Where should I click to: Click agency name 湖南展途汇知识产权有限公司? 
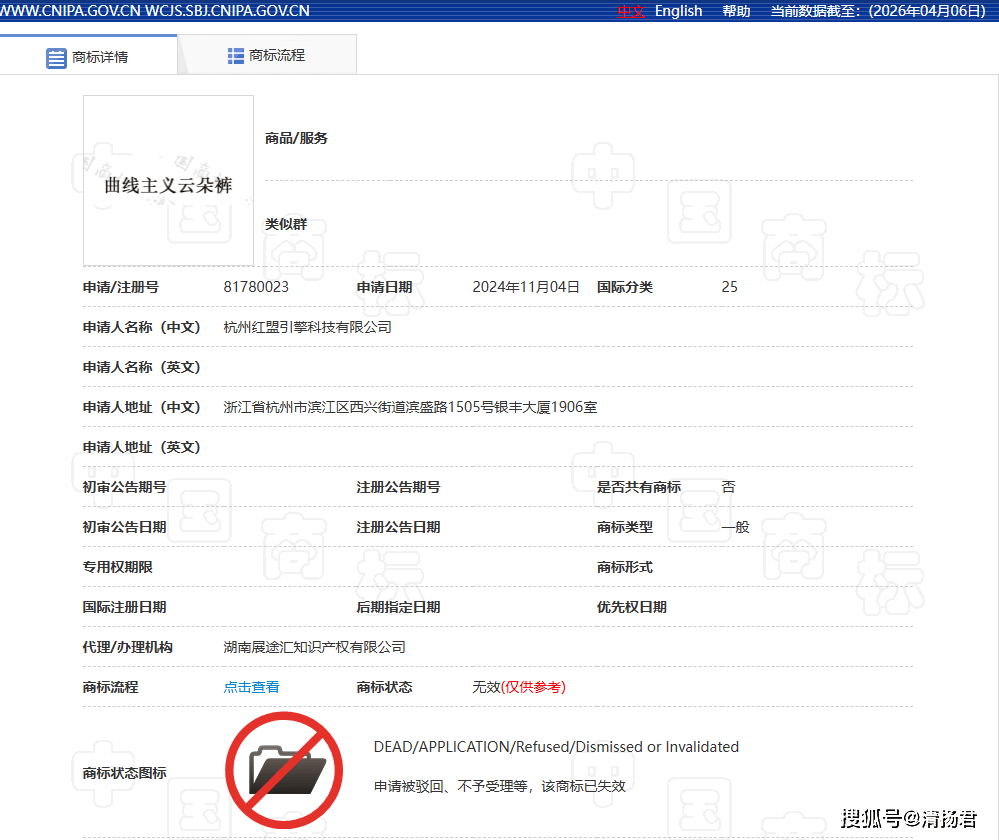pyautogui.click(x=314, y=647)
